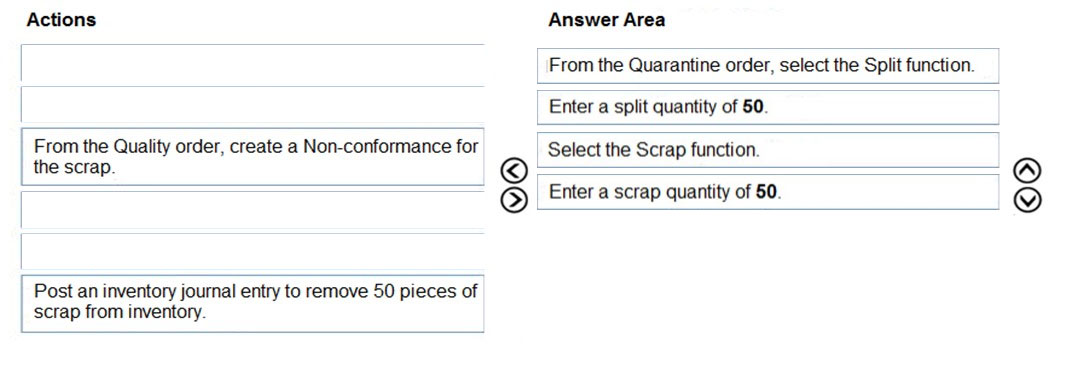The width and height of the screenshot is (1074, 367).
Task: Click the Answer Area heading
Action: (x=606, y=20)
